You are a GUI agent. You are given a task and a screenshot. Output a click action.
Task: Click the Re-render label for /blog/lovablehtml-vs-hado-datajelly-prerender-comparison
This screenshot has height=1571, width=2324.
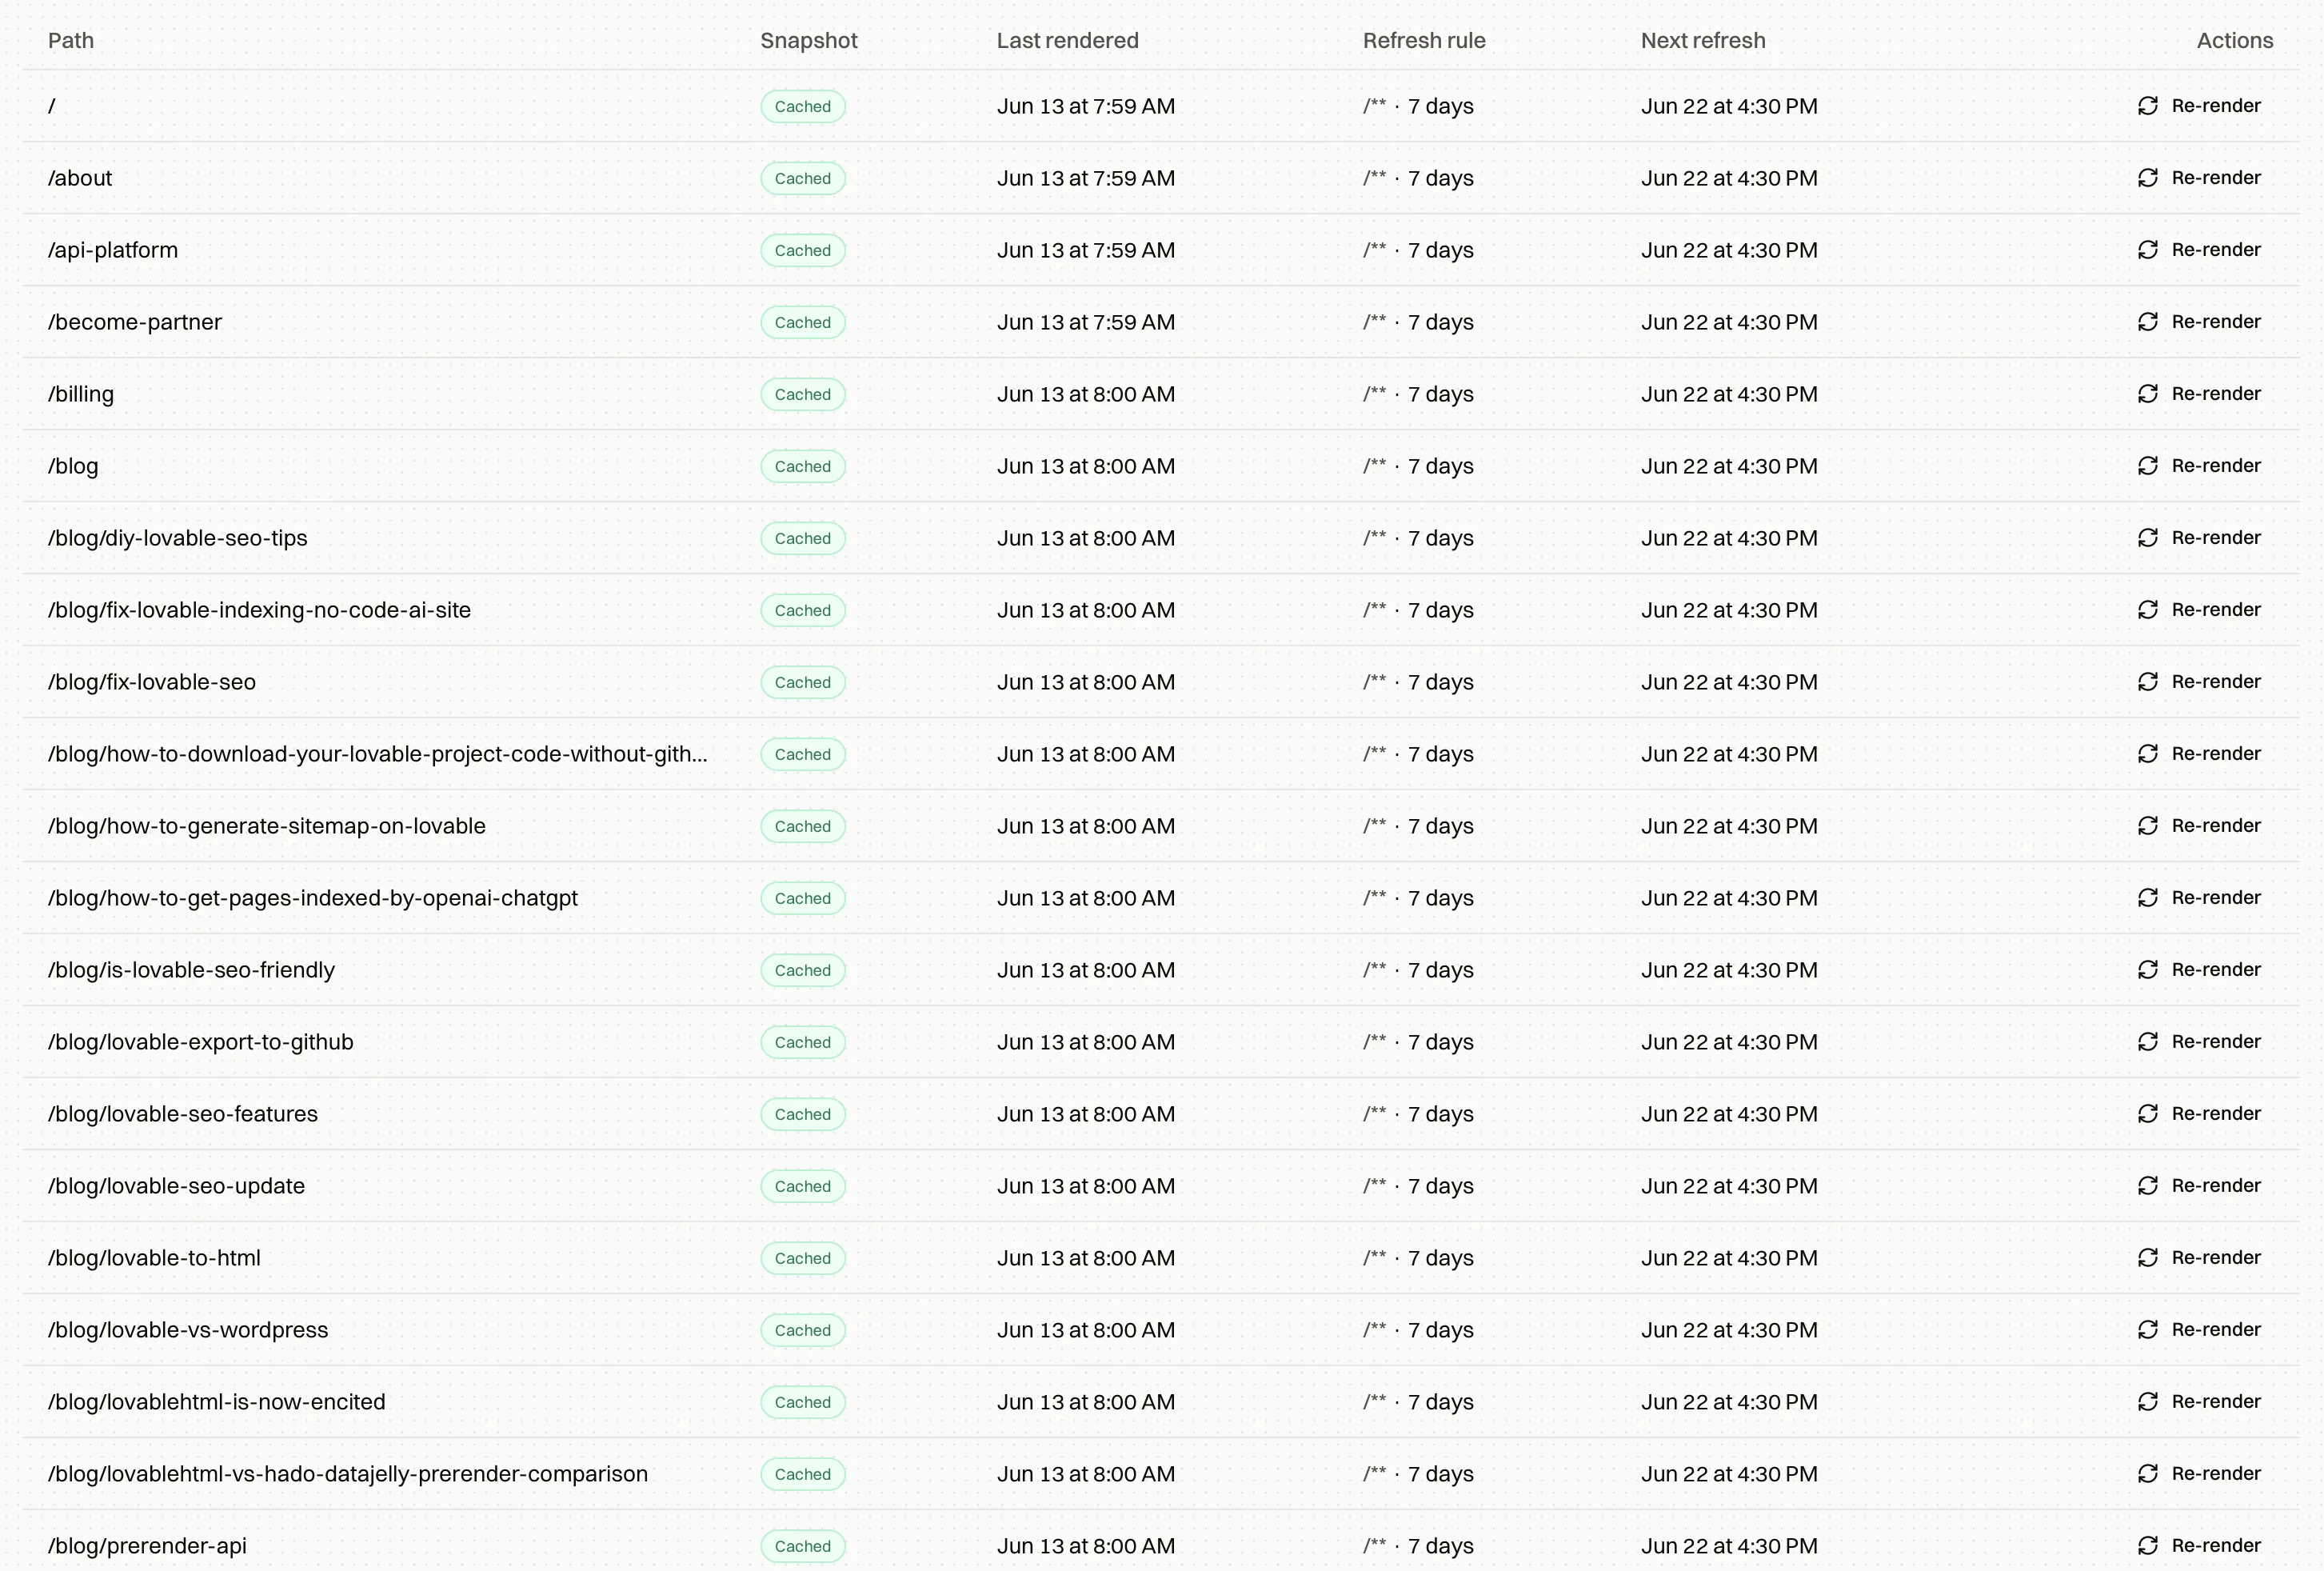coord(2216,1474)
